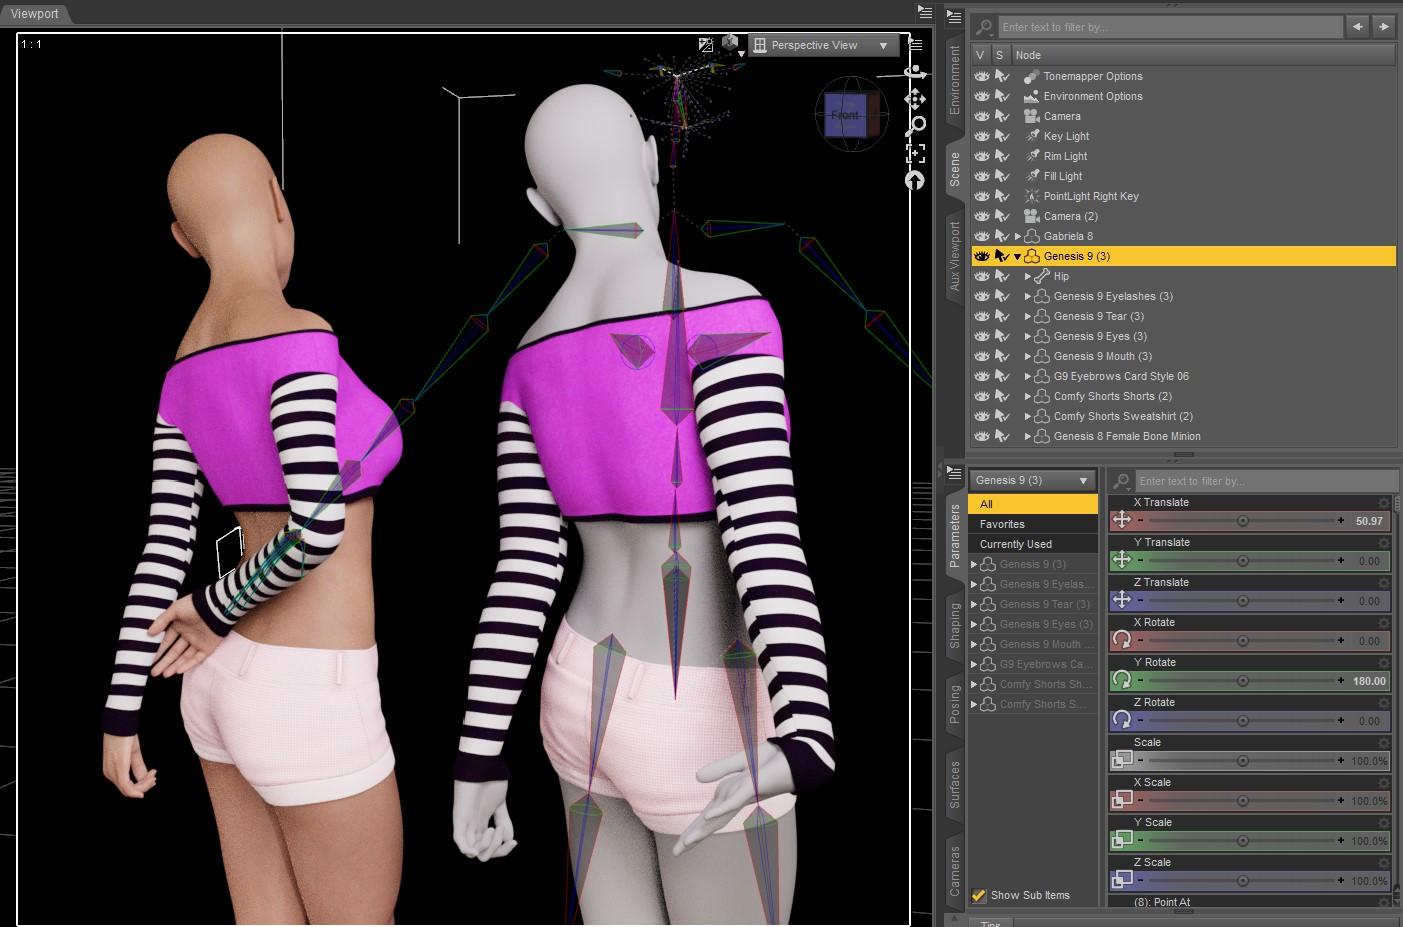Click the Scene pane filter text field
Viewport: 1403px width, 927px height.
coord(1170,27)
